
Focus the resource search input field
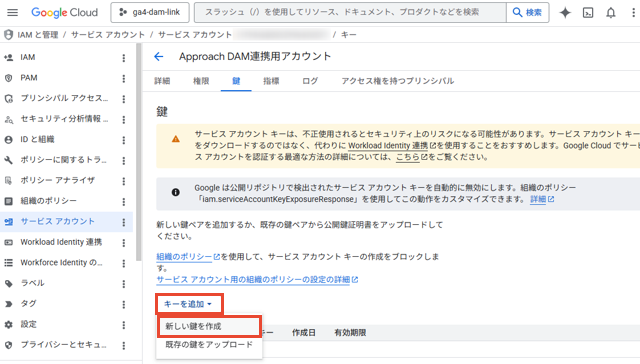(x=350, y=13)
